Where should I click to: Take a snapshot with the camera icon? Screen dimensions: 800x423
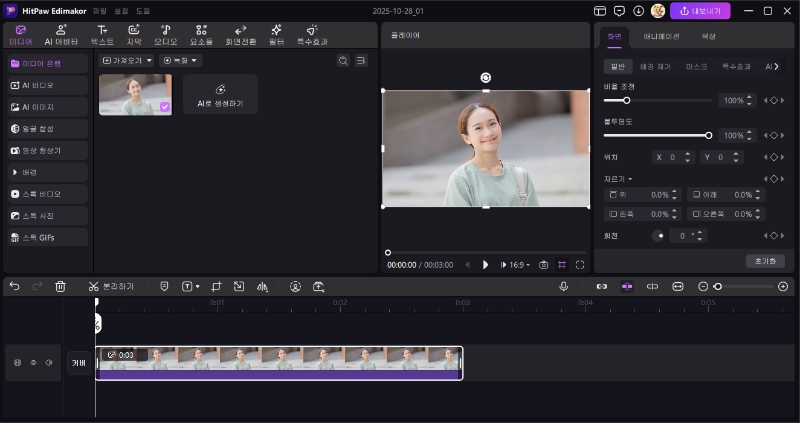[x=544, y=265]
